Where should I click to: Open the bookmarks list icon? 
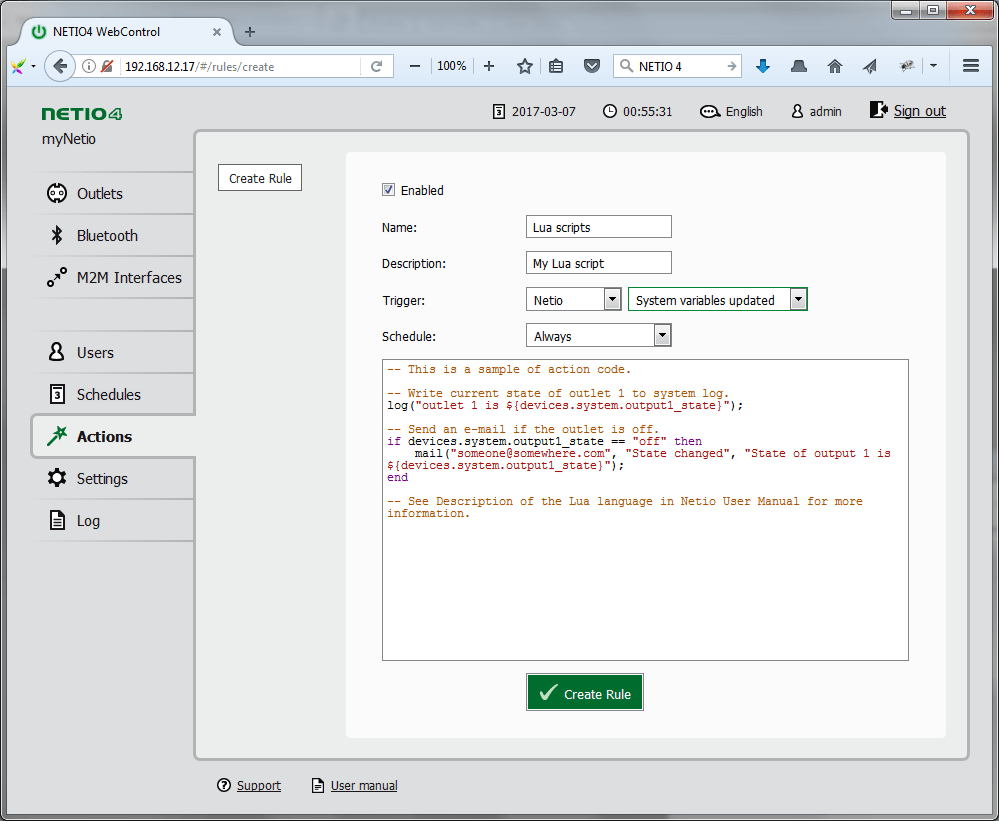point(556,66)
